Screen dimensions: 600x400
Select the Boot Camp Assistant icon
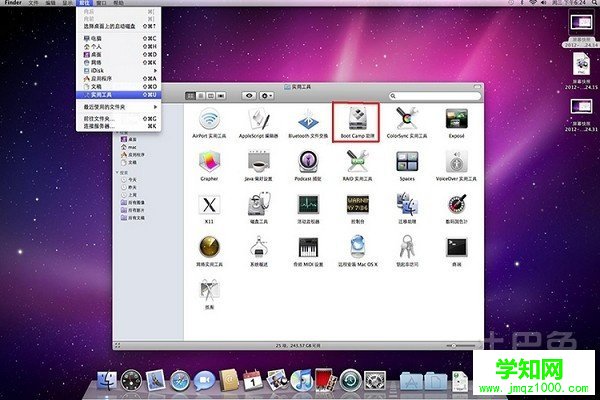[x=357, y=119]
